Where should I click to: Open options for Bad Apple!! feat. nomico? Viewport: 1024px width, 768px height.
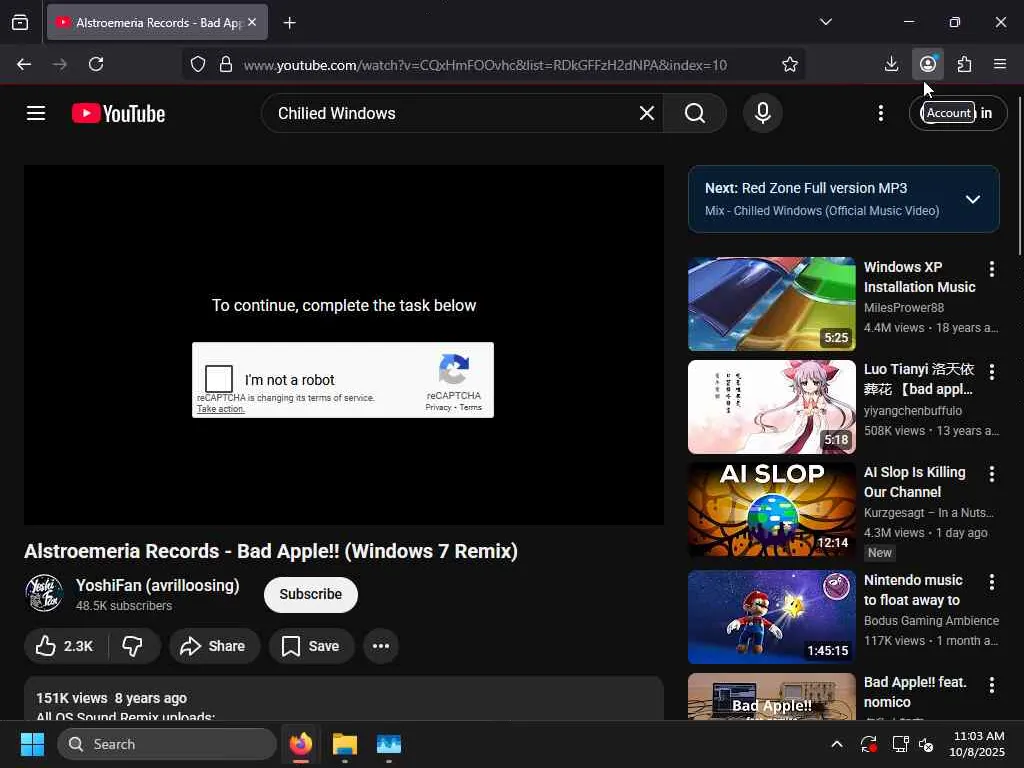991,684
